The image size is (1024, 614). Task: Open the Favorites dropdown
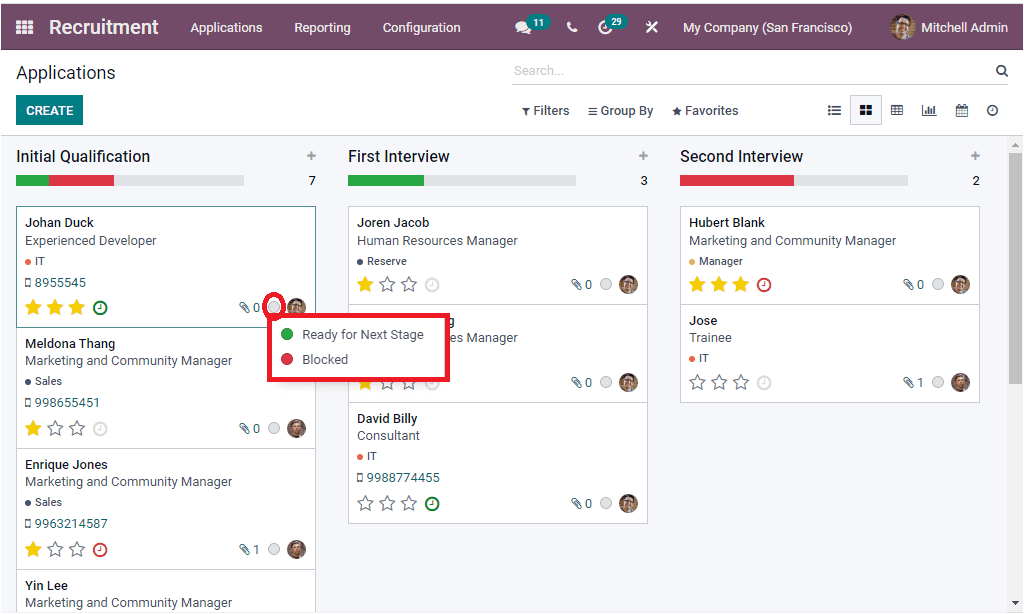705,110
